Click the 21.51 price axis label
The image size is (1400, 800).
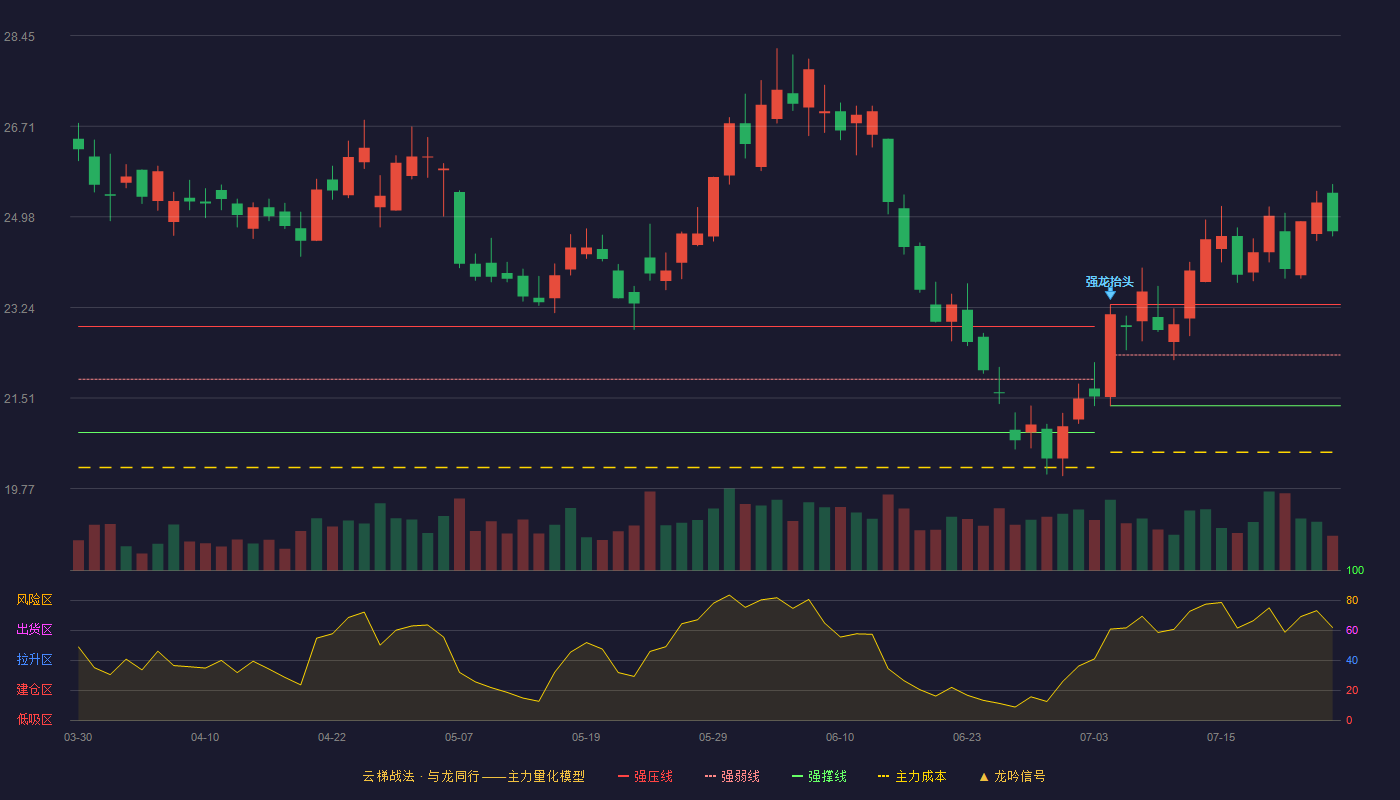(x=19, y=399)
